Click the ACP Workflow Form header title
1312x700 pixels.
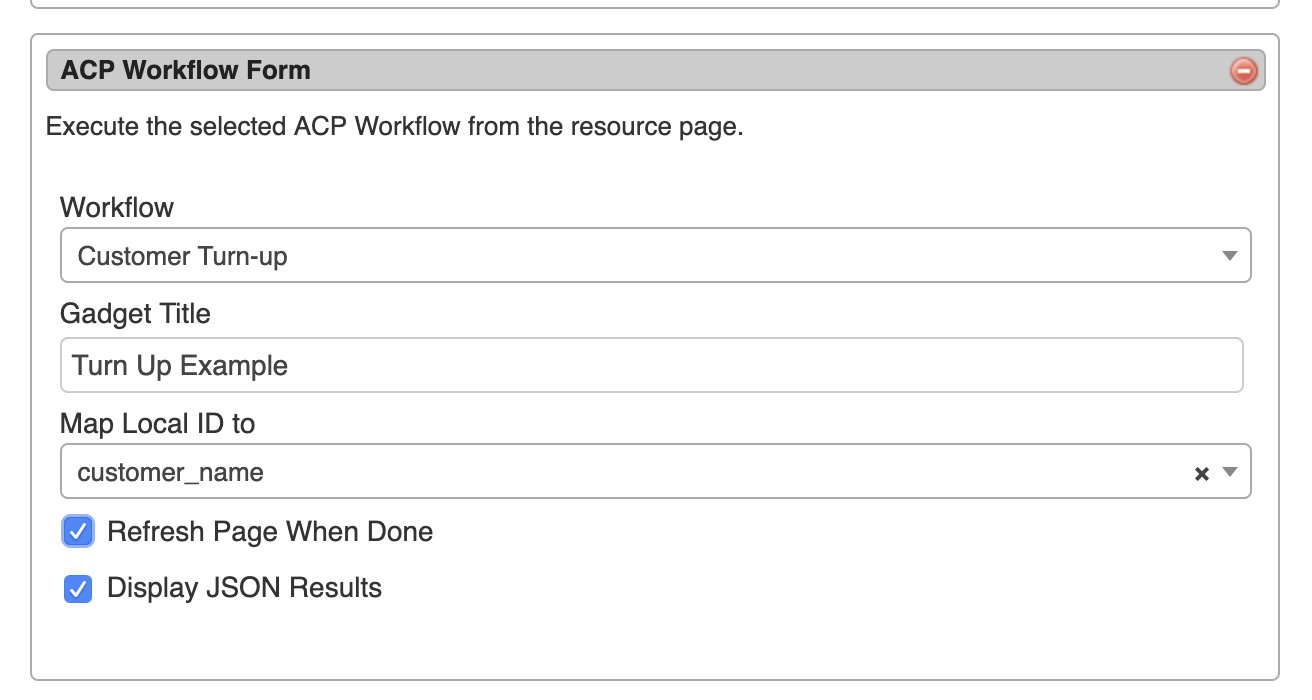186,70
